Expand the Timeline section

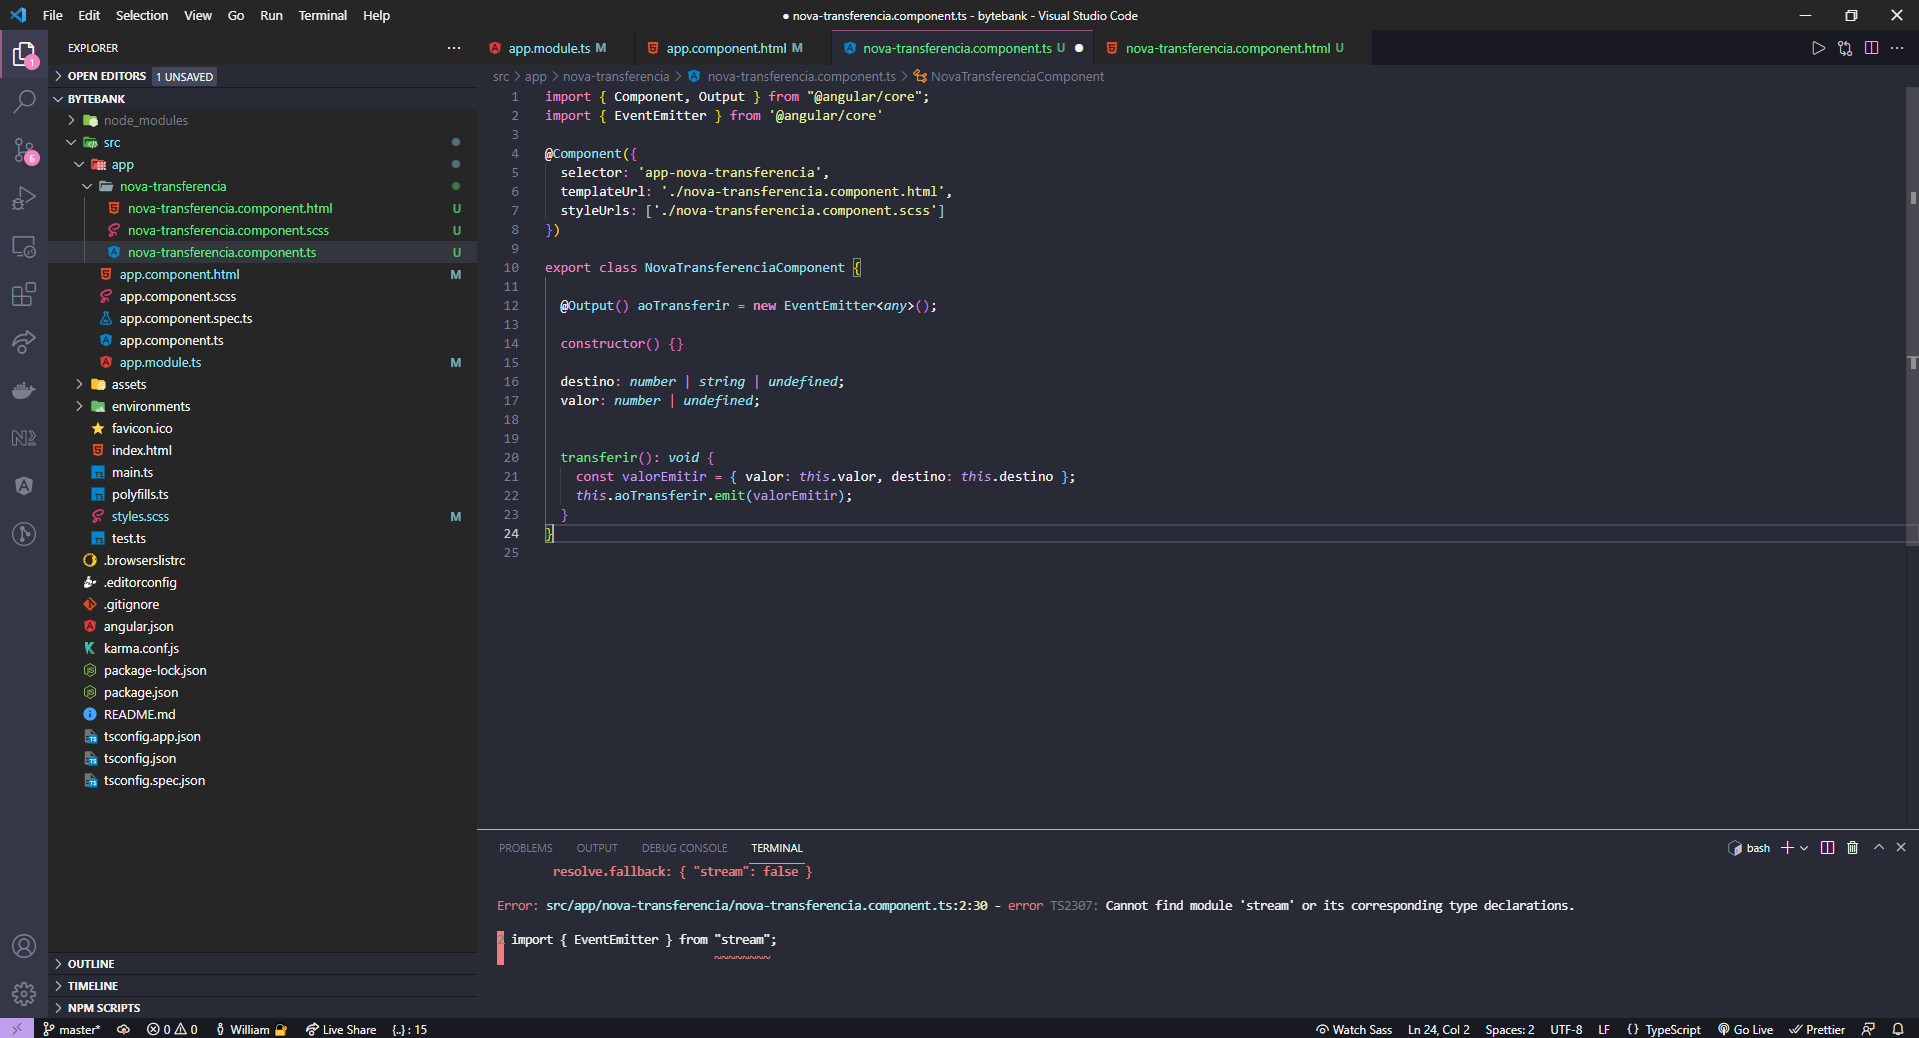(x=262, y=986)
